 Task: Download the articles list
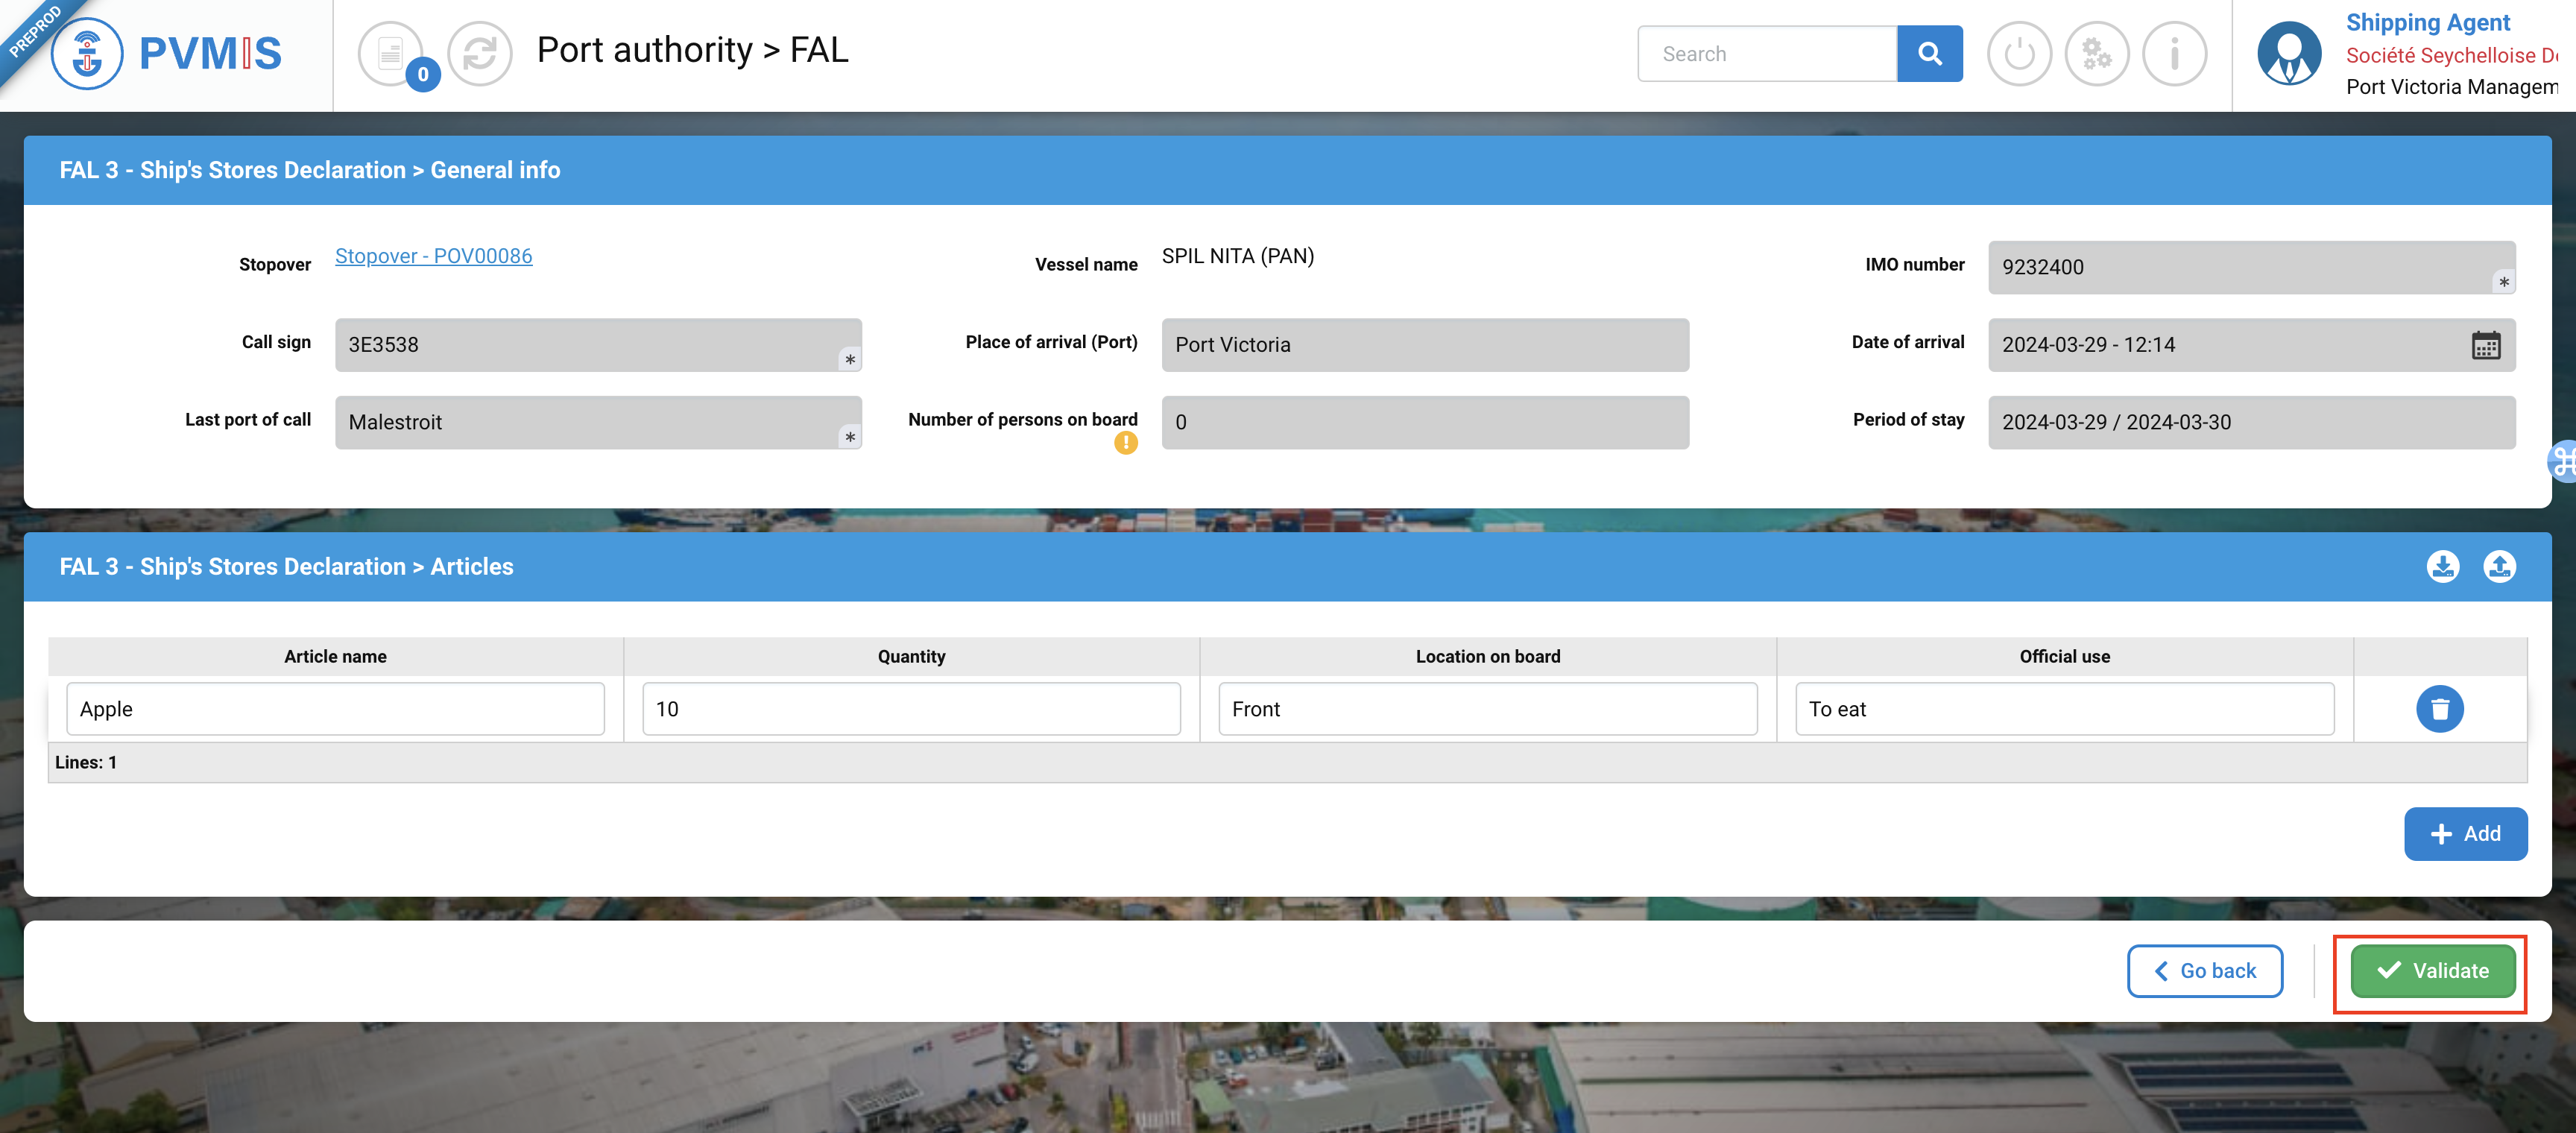(2442, 566)
